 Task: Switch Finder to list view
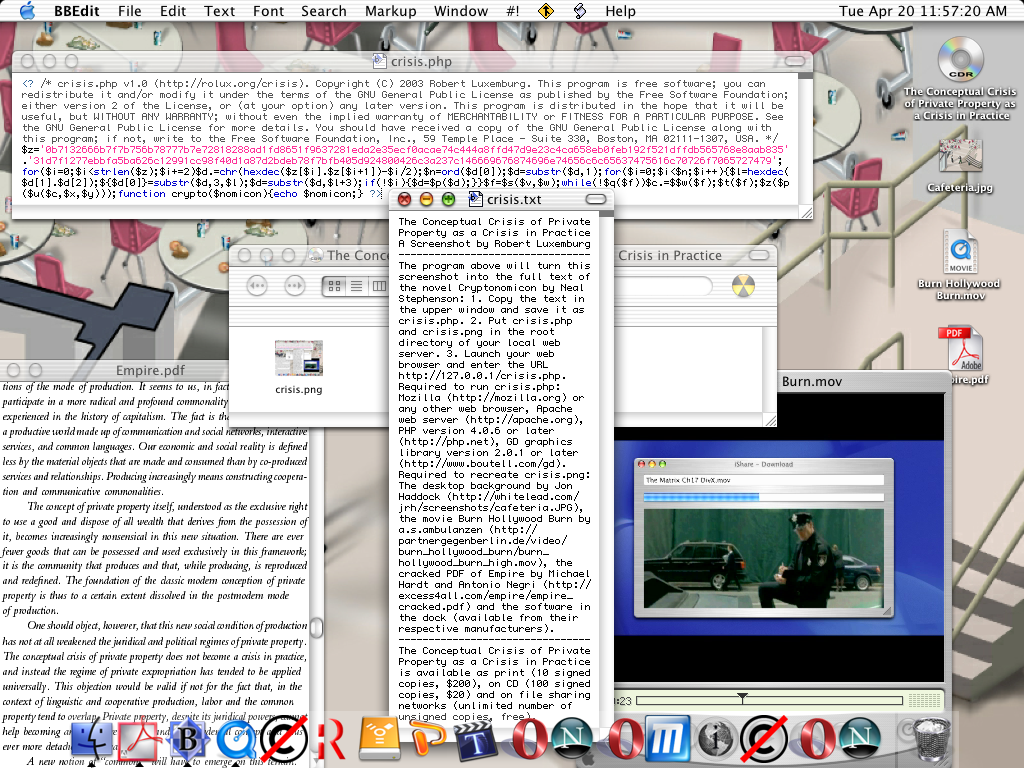pyautogui.click(x=357, y=286)
